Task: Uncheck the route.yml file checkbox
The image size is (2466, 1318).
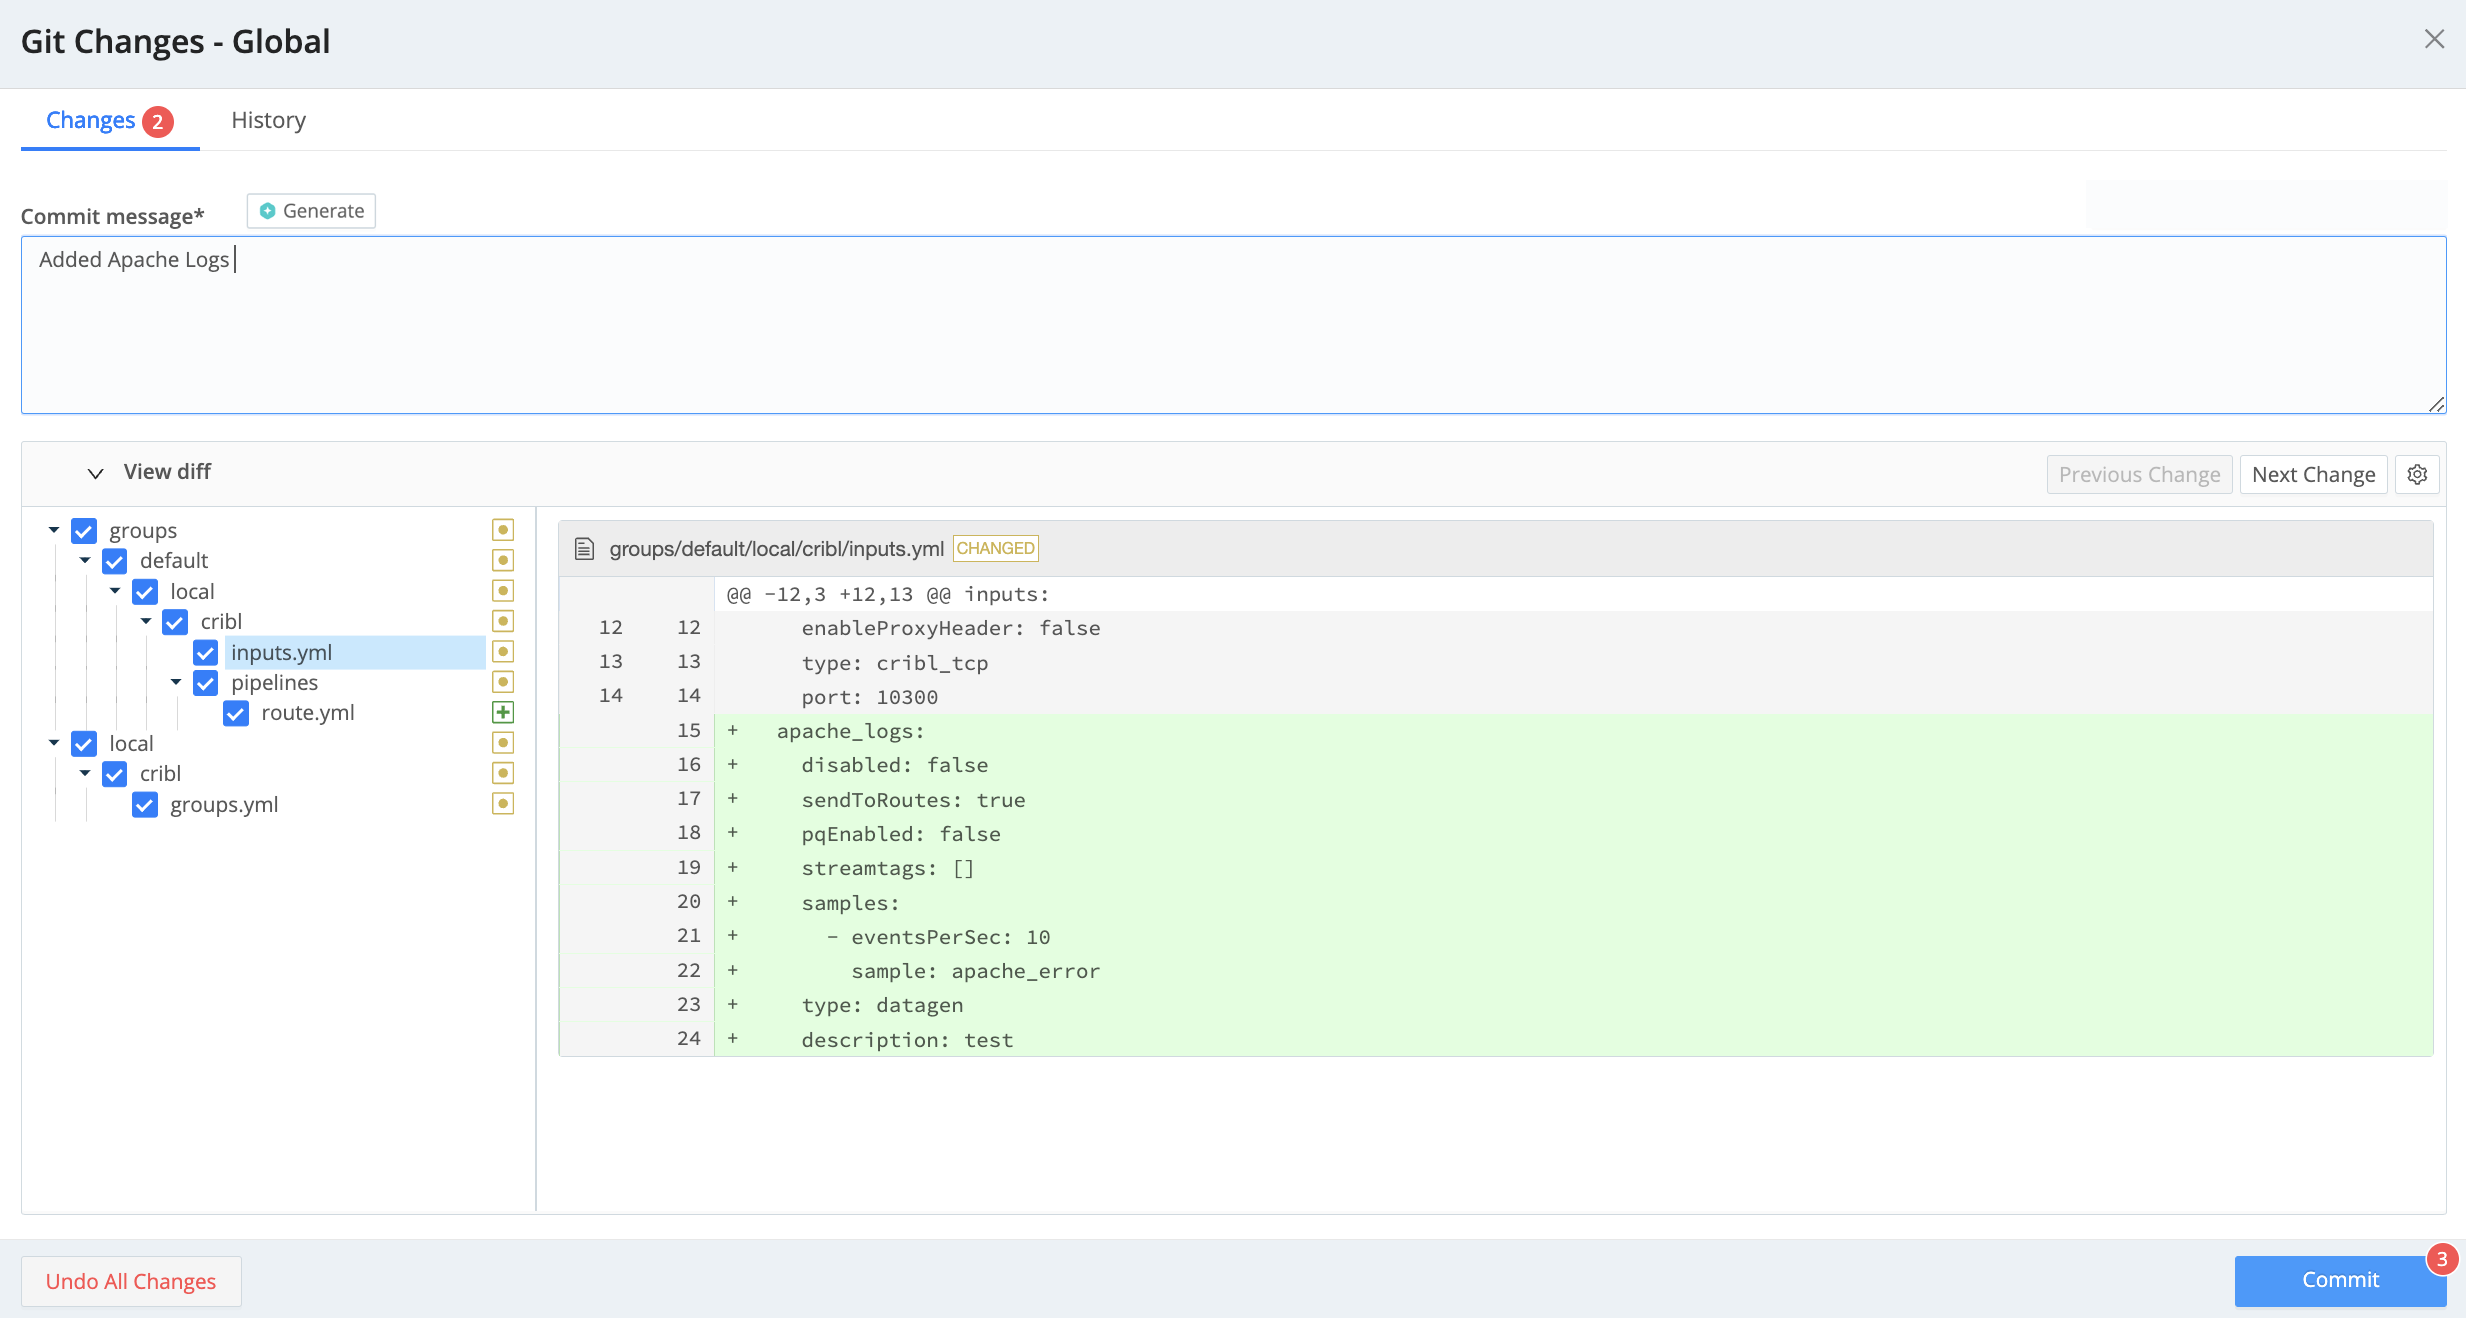Action: [x=236, y=713]
